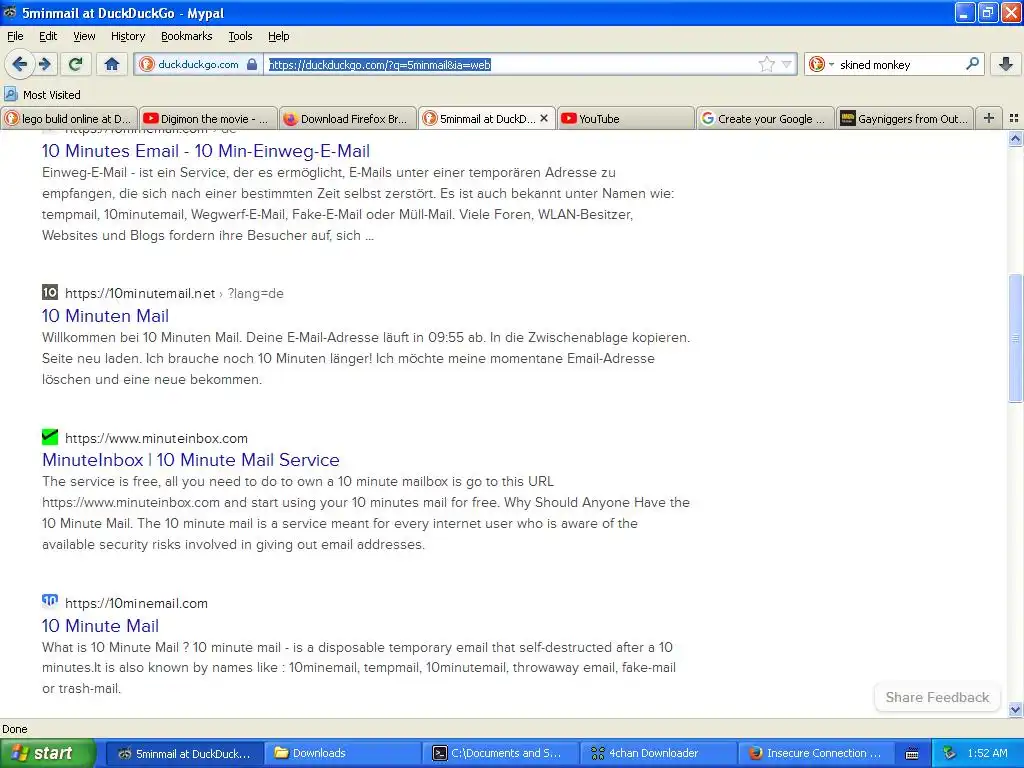This screenshot has height=768, width=1024.
Task: Click the green minuteinbox favicon
Action: tap(50, 437)
